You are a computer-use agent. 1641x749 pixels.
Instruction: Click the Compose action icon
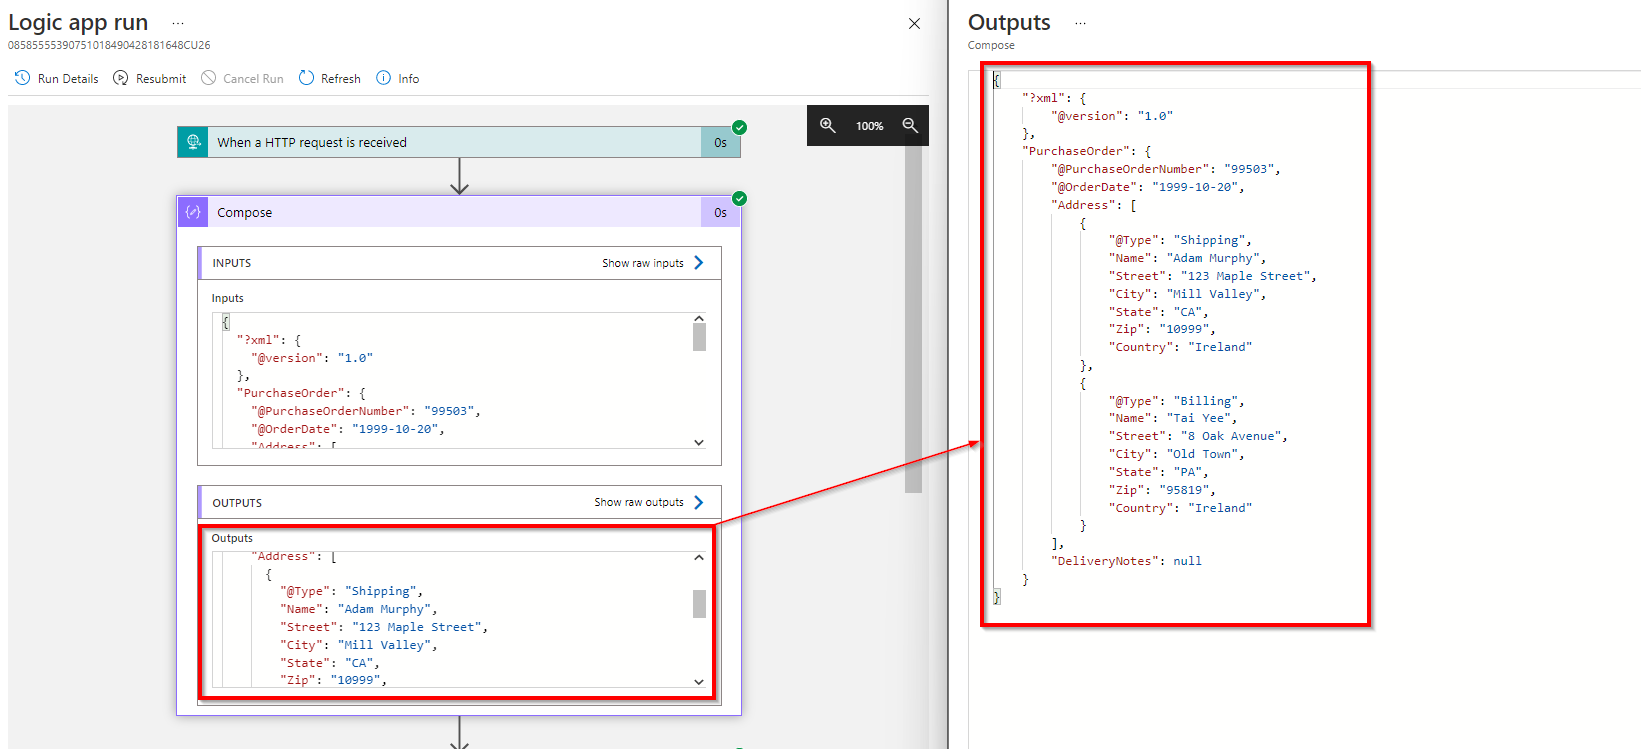click(193, 212)
